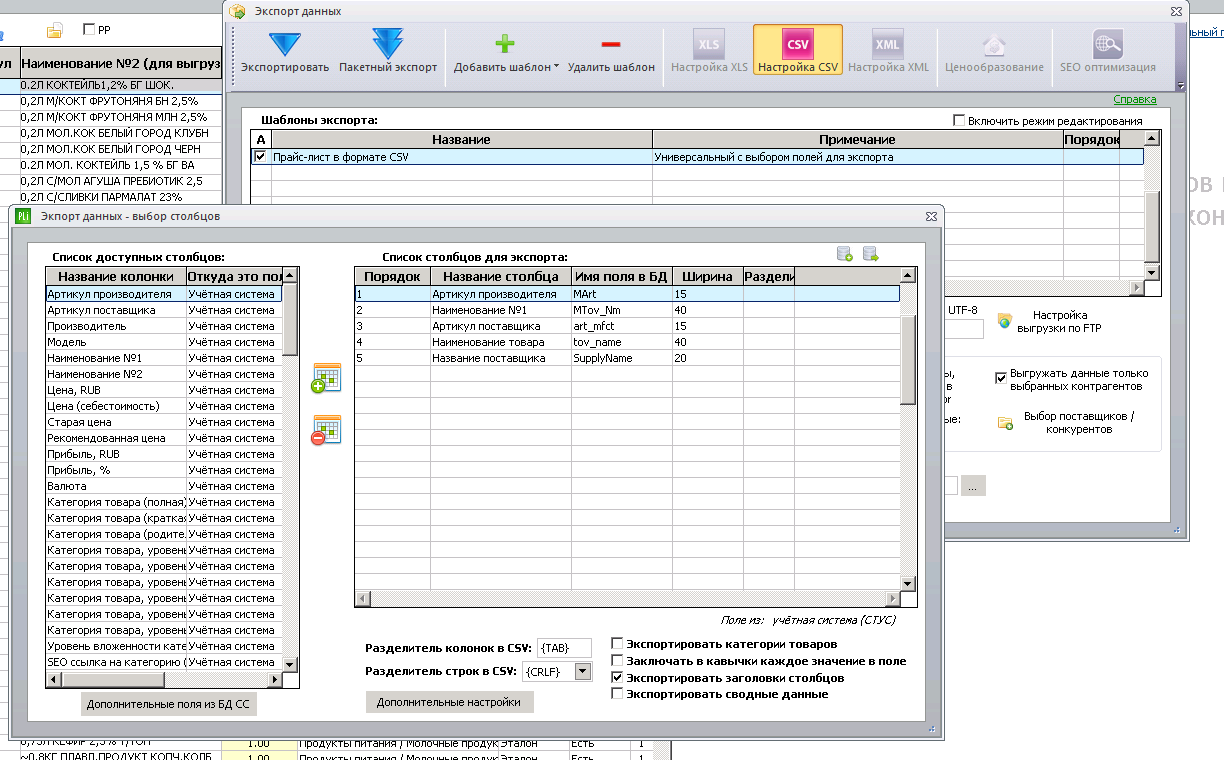Open Настройка выгрузки по FTP
Viewport: 1224px width, 760px height.
point(1050,321)
